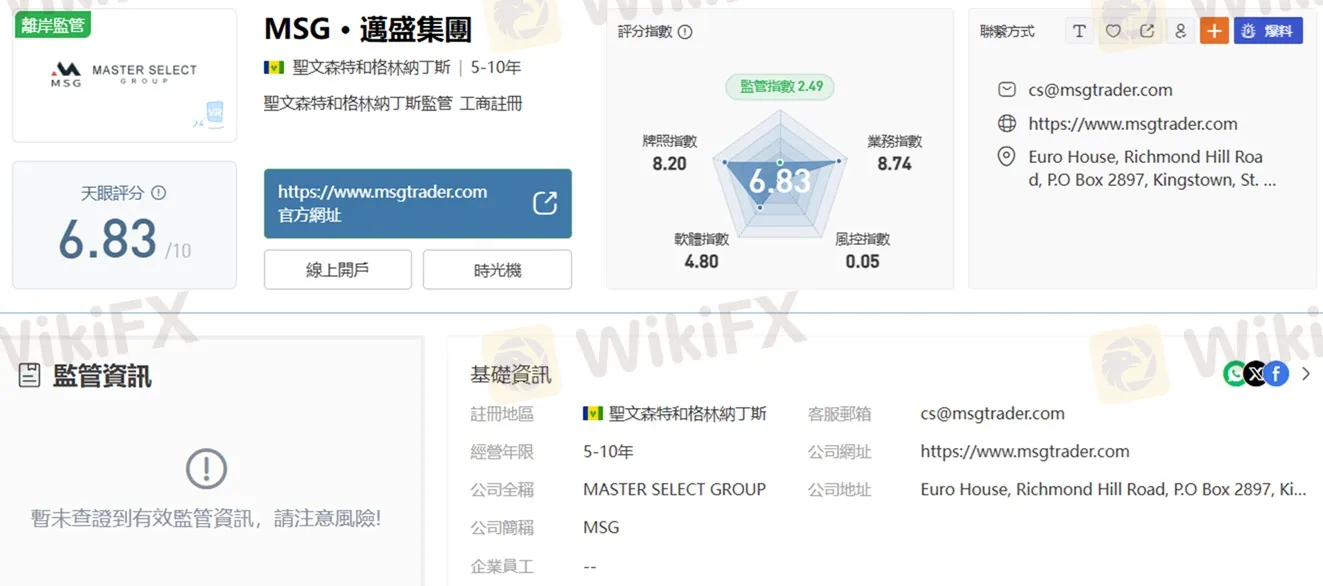Screen dimensions: 1323x586
Task: Click the blue 爆料 button
Action: (x=1268, y=31)
